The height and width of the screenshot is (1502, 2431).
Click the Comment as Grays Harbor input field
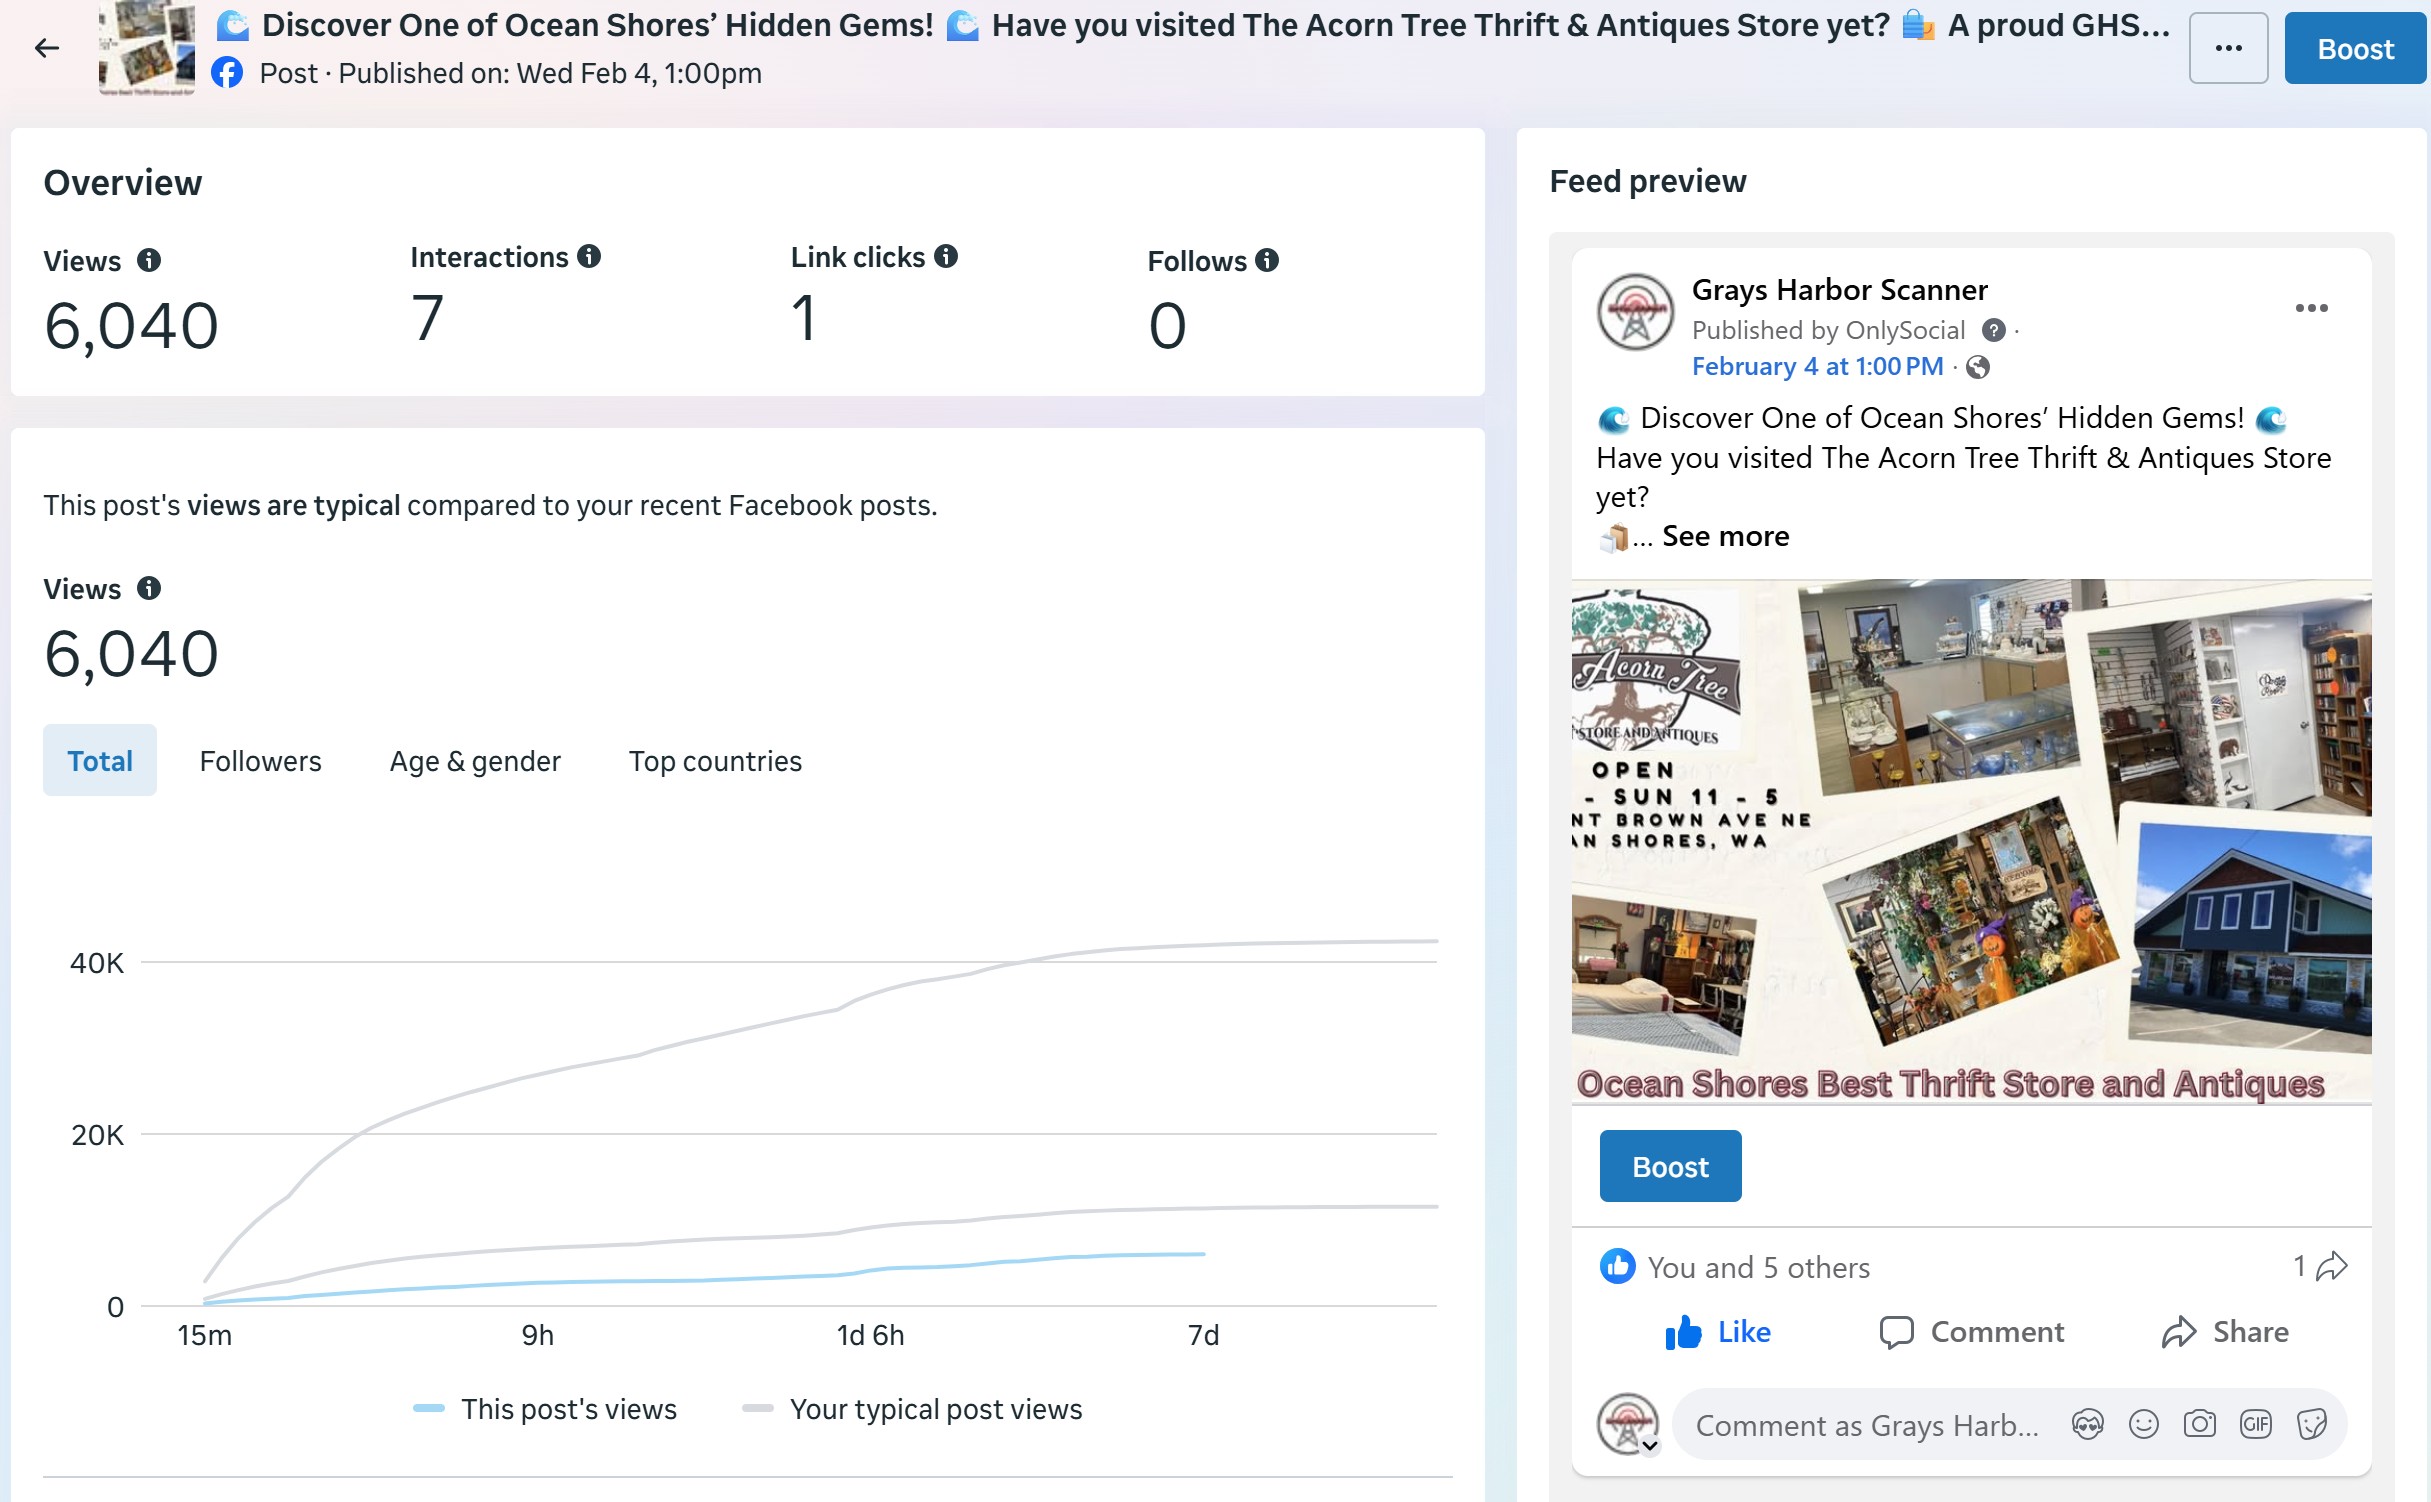(x=1865, y=1425)
